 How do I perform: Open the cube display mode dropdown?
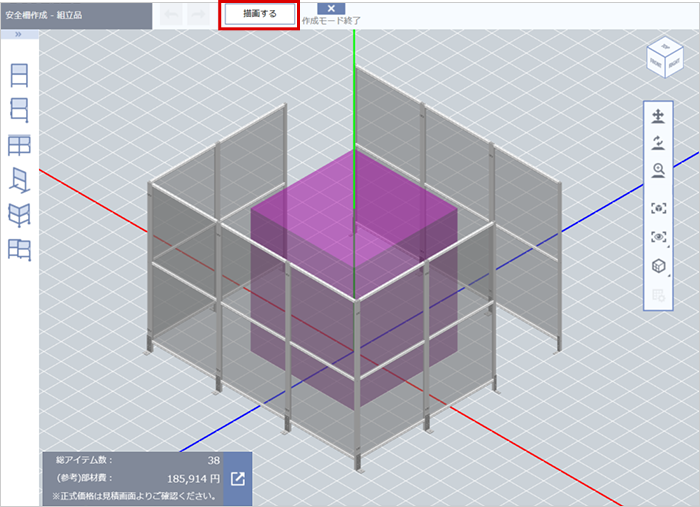tap(658, 266)
